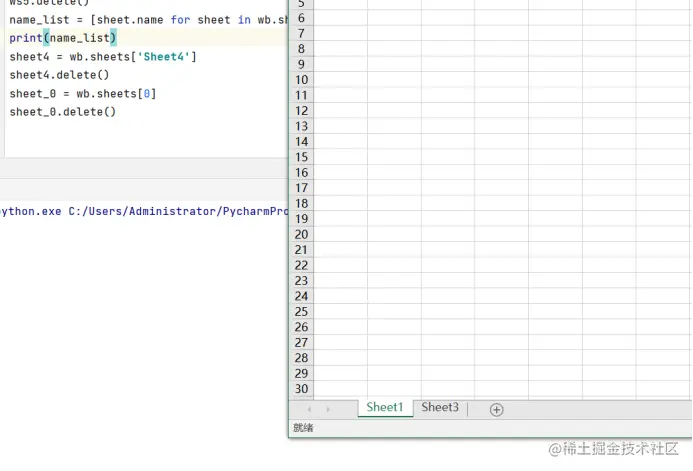The height and width of the screenshot is (471, 693).
Task: Select row 12 header in Excel
Action: click(301, 111)
